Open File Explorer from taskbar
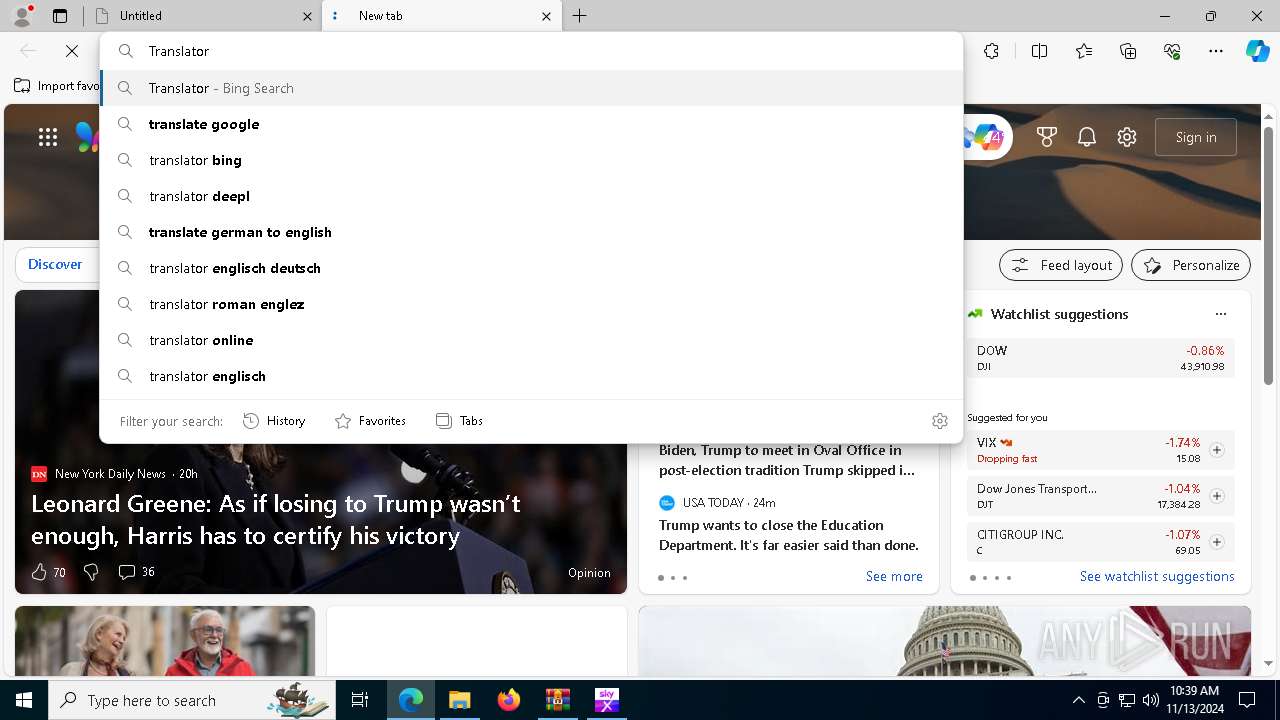The image size is (1280, 720). 459,700
